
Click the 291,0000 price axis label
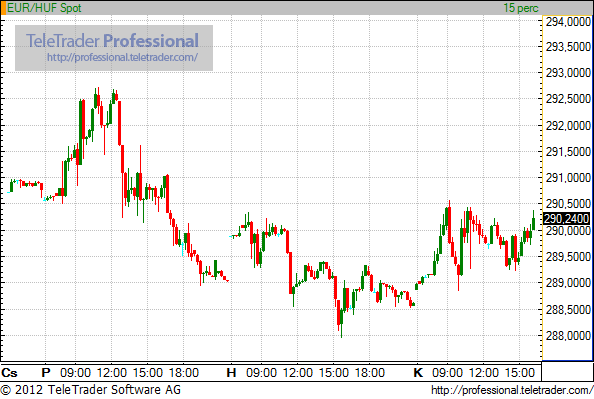[x=568, y=178]
